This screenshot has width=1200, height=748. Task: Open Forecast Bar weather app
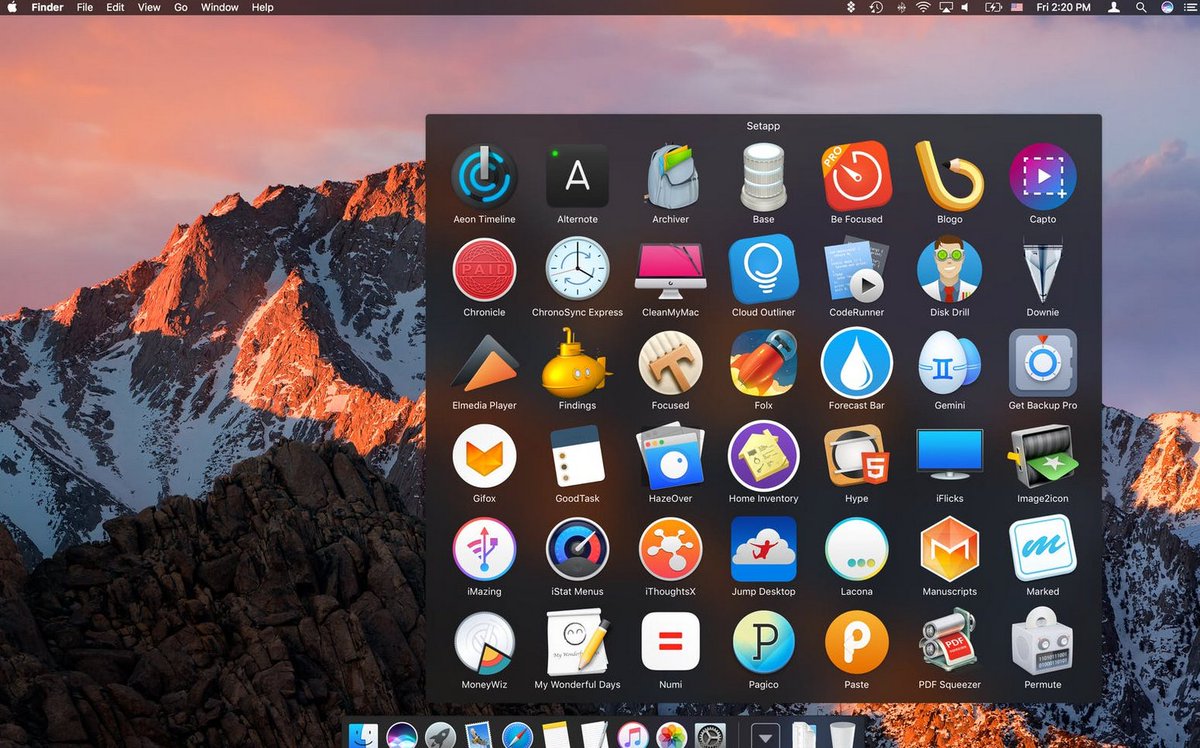856,362
